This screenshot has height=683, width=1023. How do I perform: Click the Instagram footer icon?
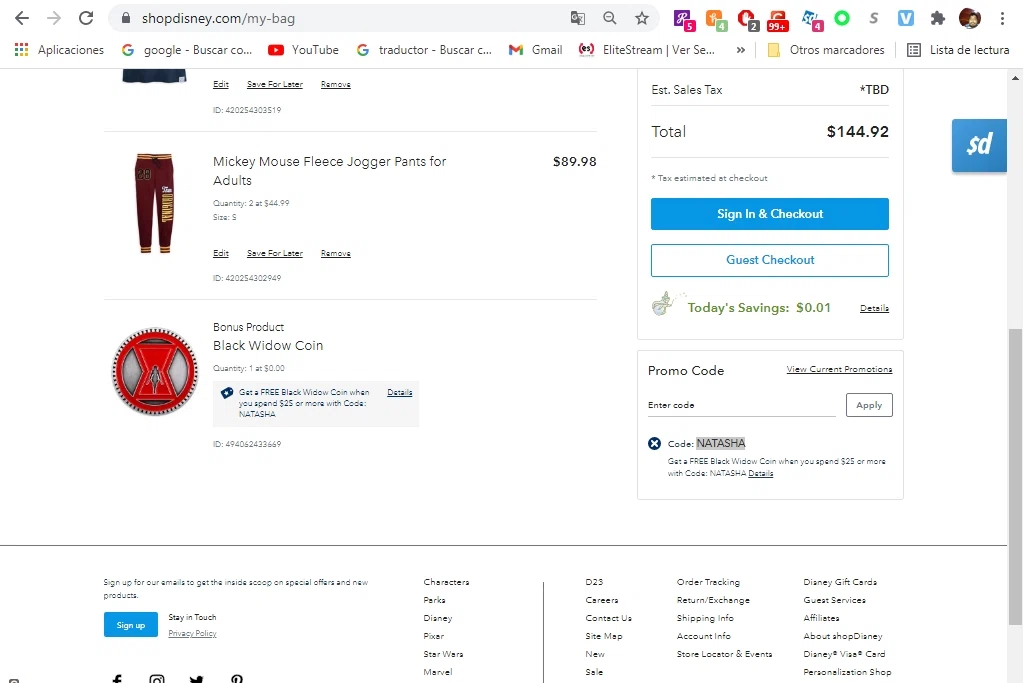(157, 678)
